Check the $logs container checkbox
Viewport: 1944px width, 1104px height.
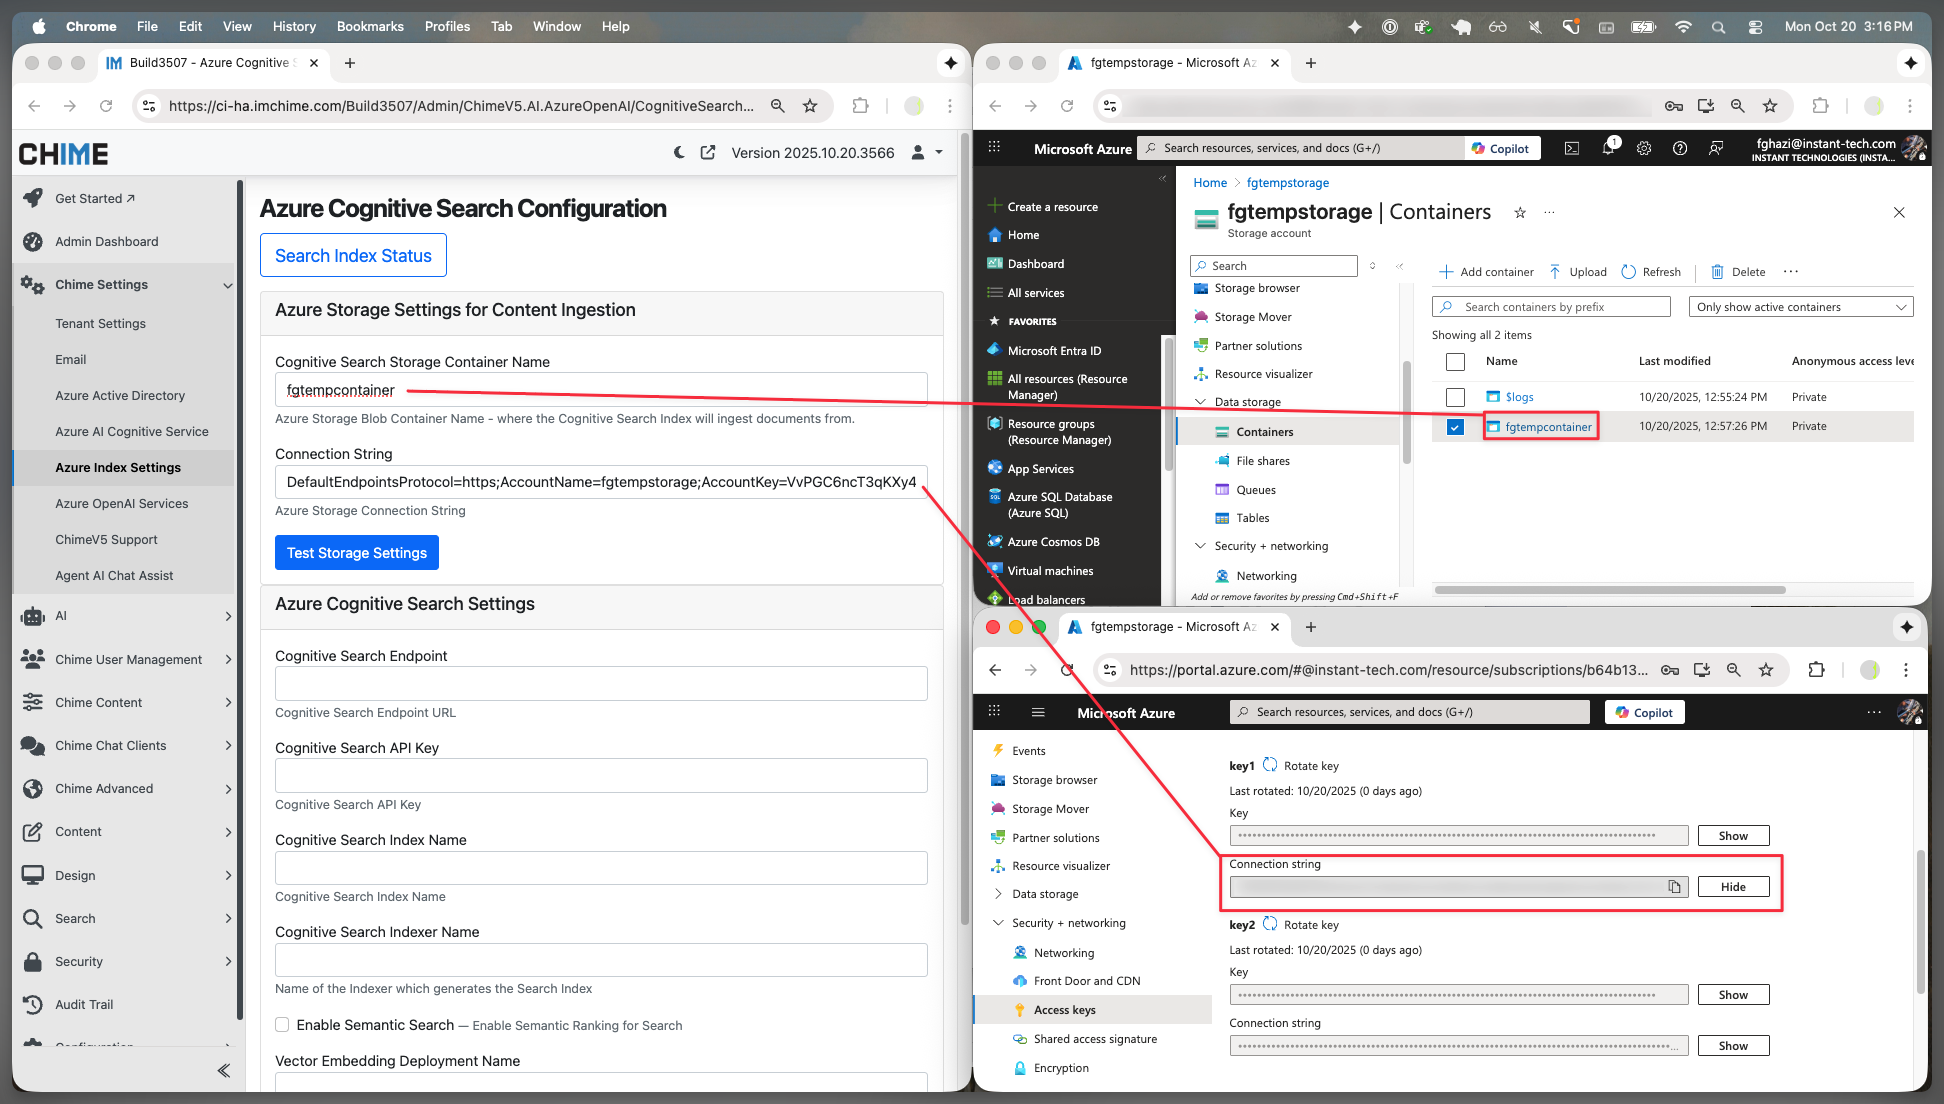pos(1455,397)
